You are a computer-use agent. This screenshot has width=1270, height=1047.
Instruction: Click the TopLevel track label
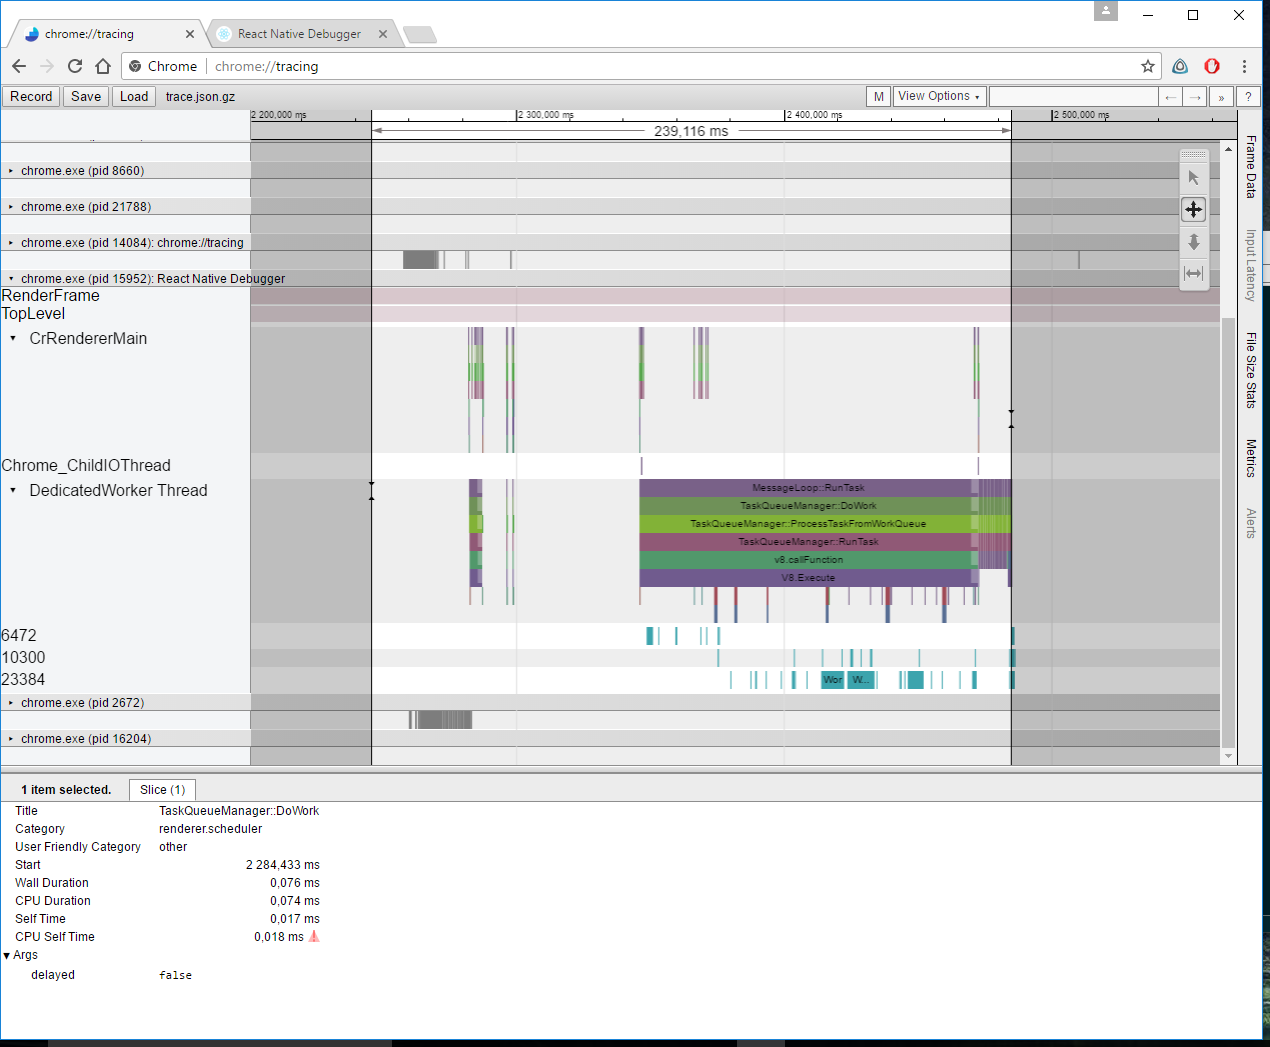coord(33,314)
